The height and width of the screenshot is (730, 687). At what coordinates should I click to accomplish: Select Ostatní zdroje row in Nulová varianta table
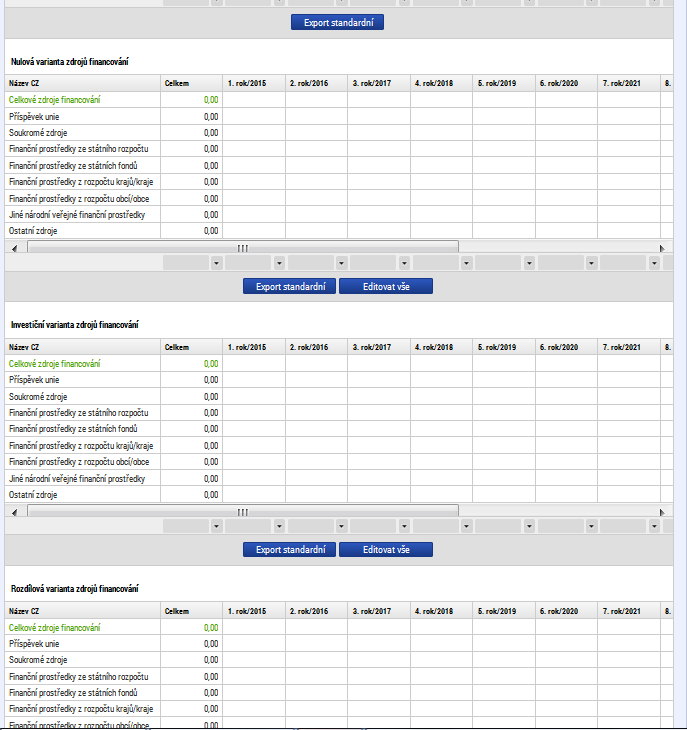(339, 231)
